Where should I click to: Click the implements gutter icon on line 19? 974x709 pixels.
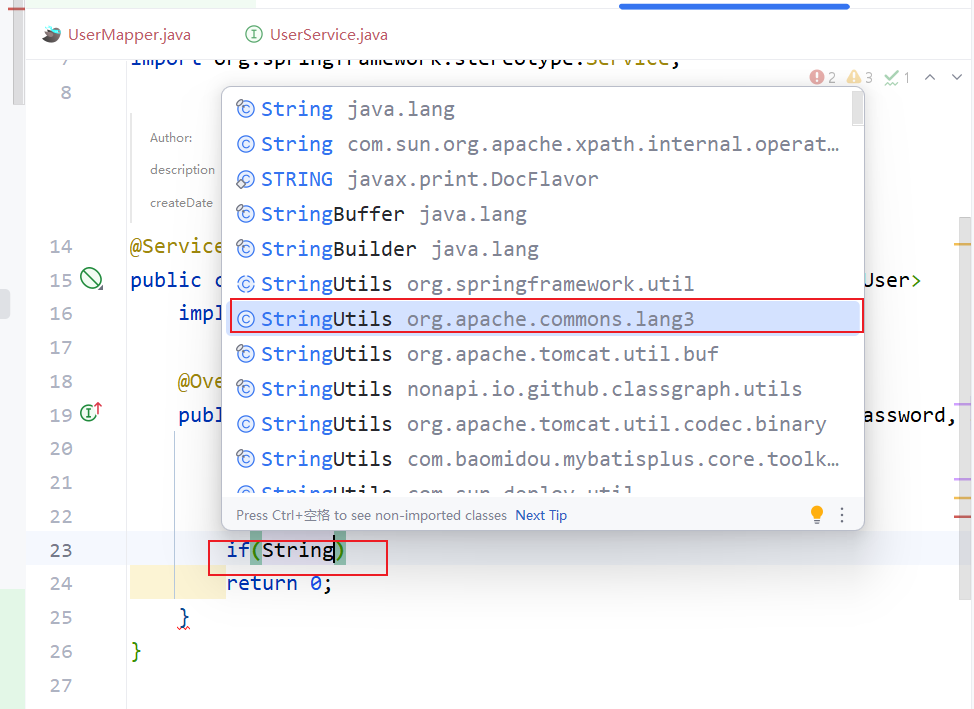(x=91, y=411)
